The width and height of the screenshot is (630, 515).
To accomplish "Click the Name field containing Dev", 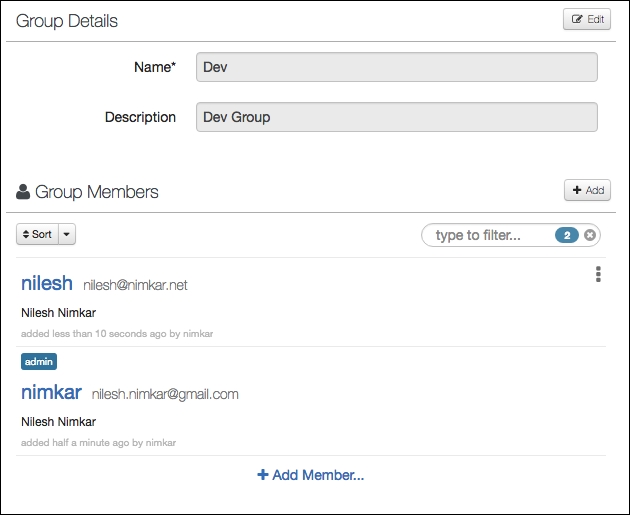I will 397,67.
